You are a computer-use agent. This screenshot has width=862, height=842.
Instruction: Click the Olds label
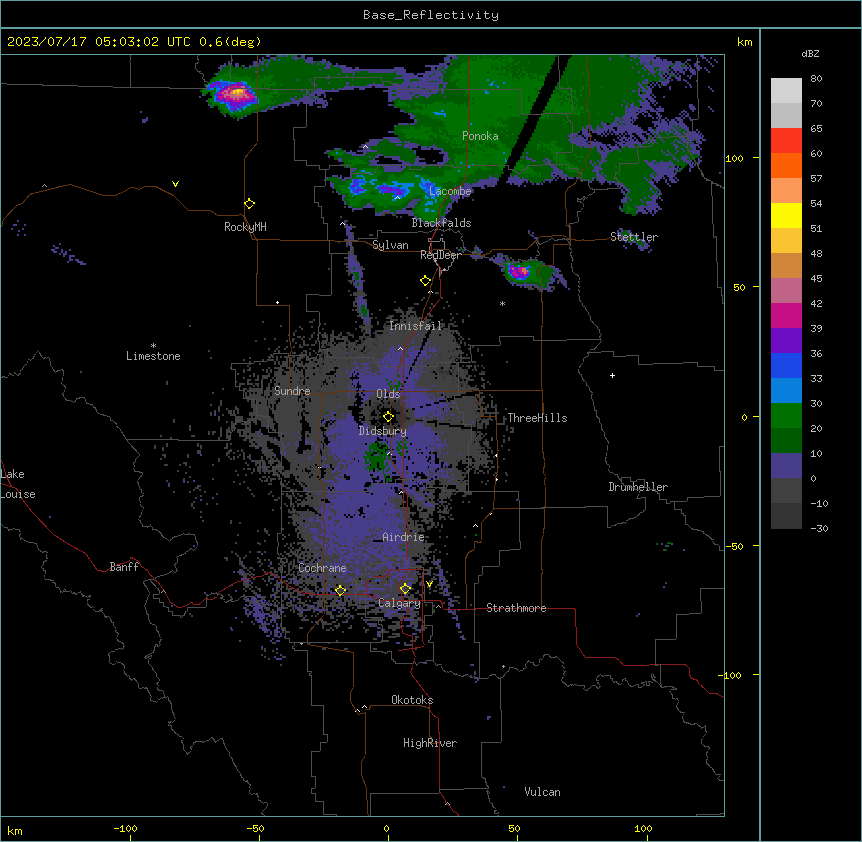click(x=388, y=394)
